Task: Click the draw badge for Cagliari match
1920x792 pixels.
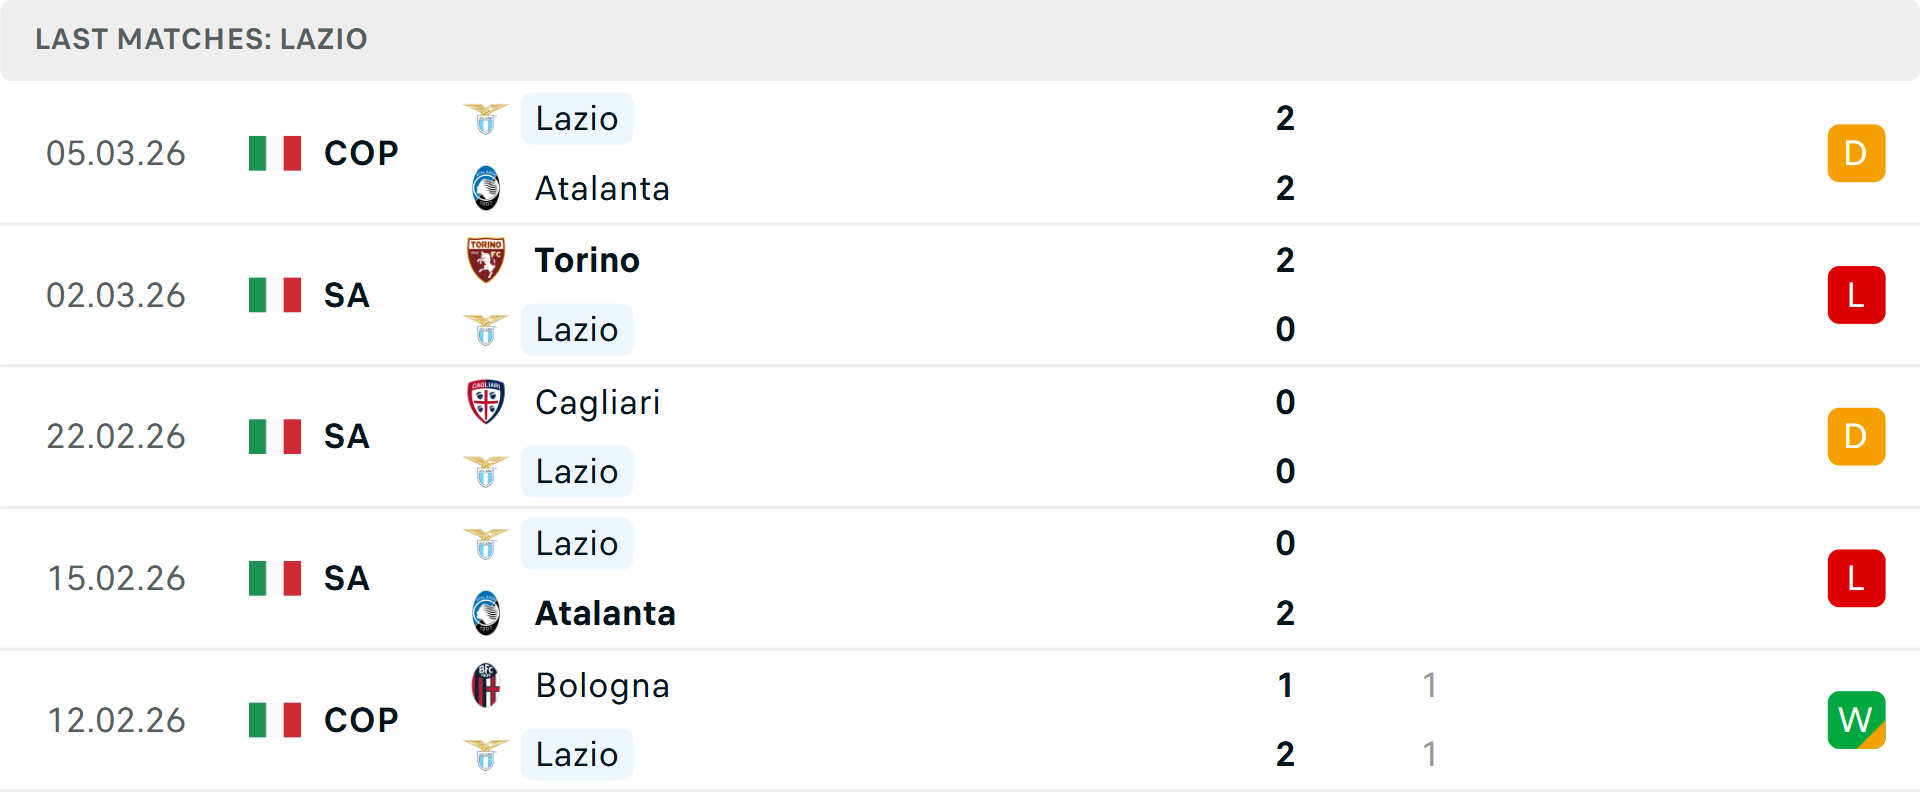Action: click(x=1856, y=437)
